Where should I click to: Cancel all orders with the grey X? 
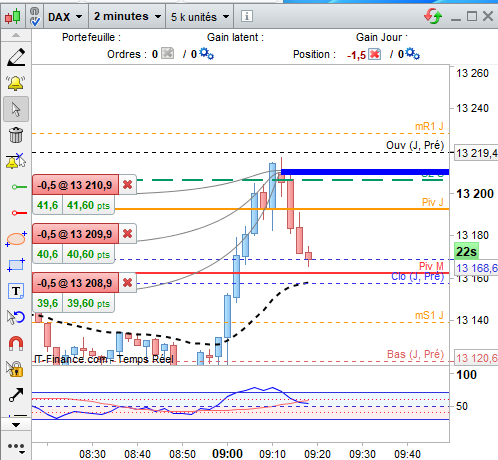click(x=167, y=53)
